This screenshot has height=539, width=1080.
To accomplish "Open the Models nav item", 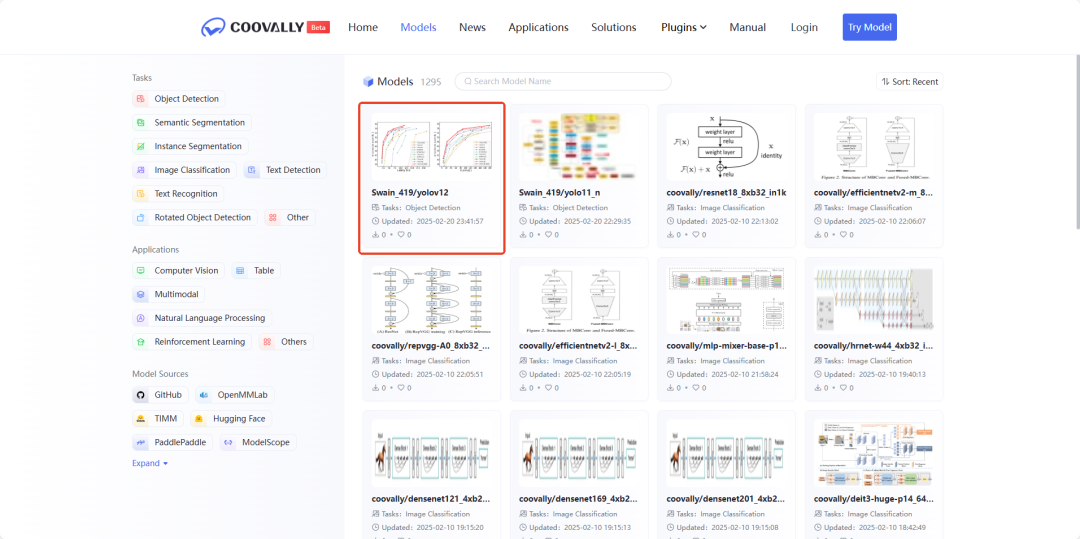I will click(418, 28).
